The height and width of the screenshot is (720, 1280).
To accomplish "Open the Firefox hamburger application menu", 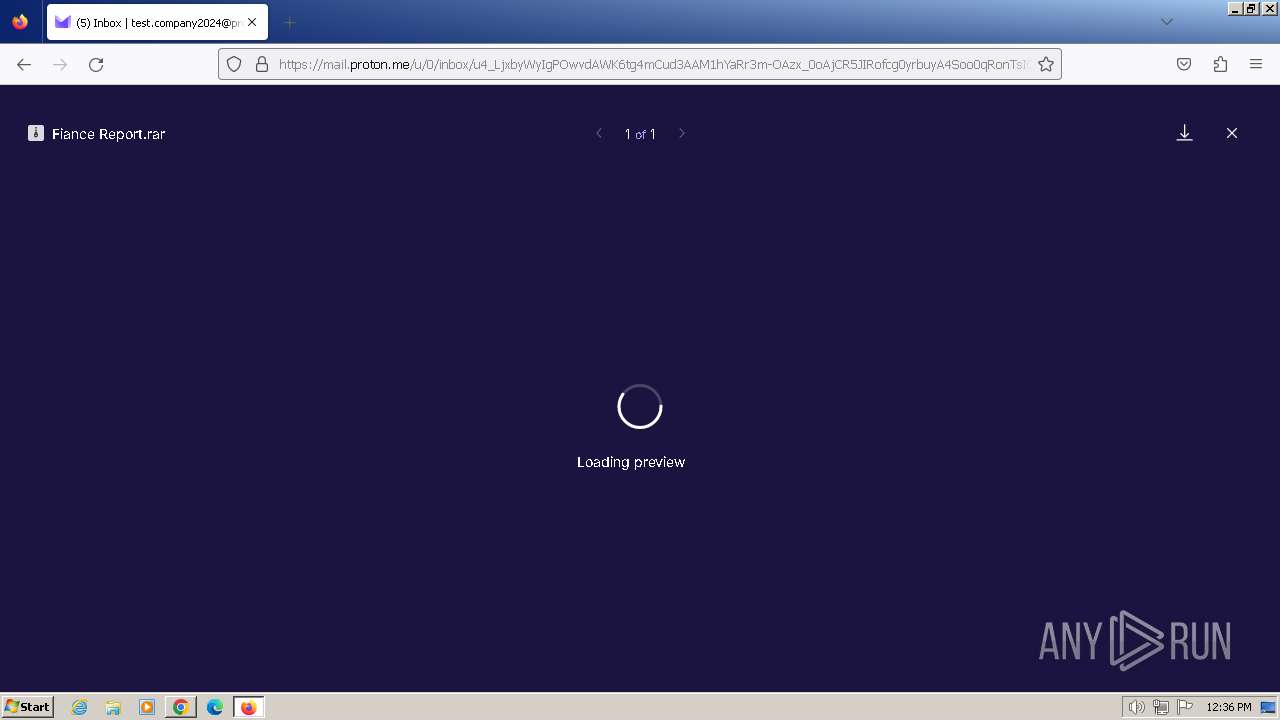I will (1256, 64).
